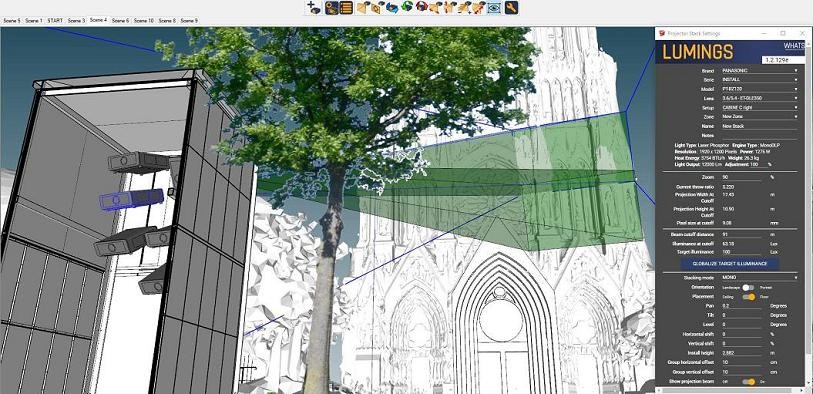Click the projector search icon with magnifier

click(332, 7)
